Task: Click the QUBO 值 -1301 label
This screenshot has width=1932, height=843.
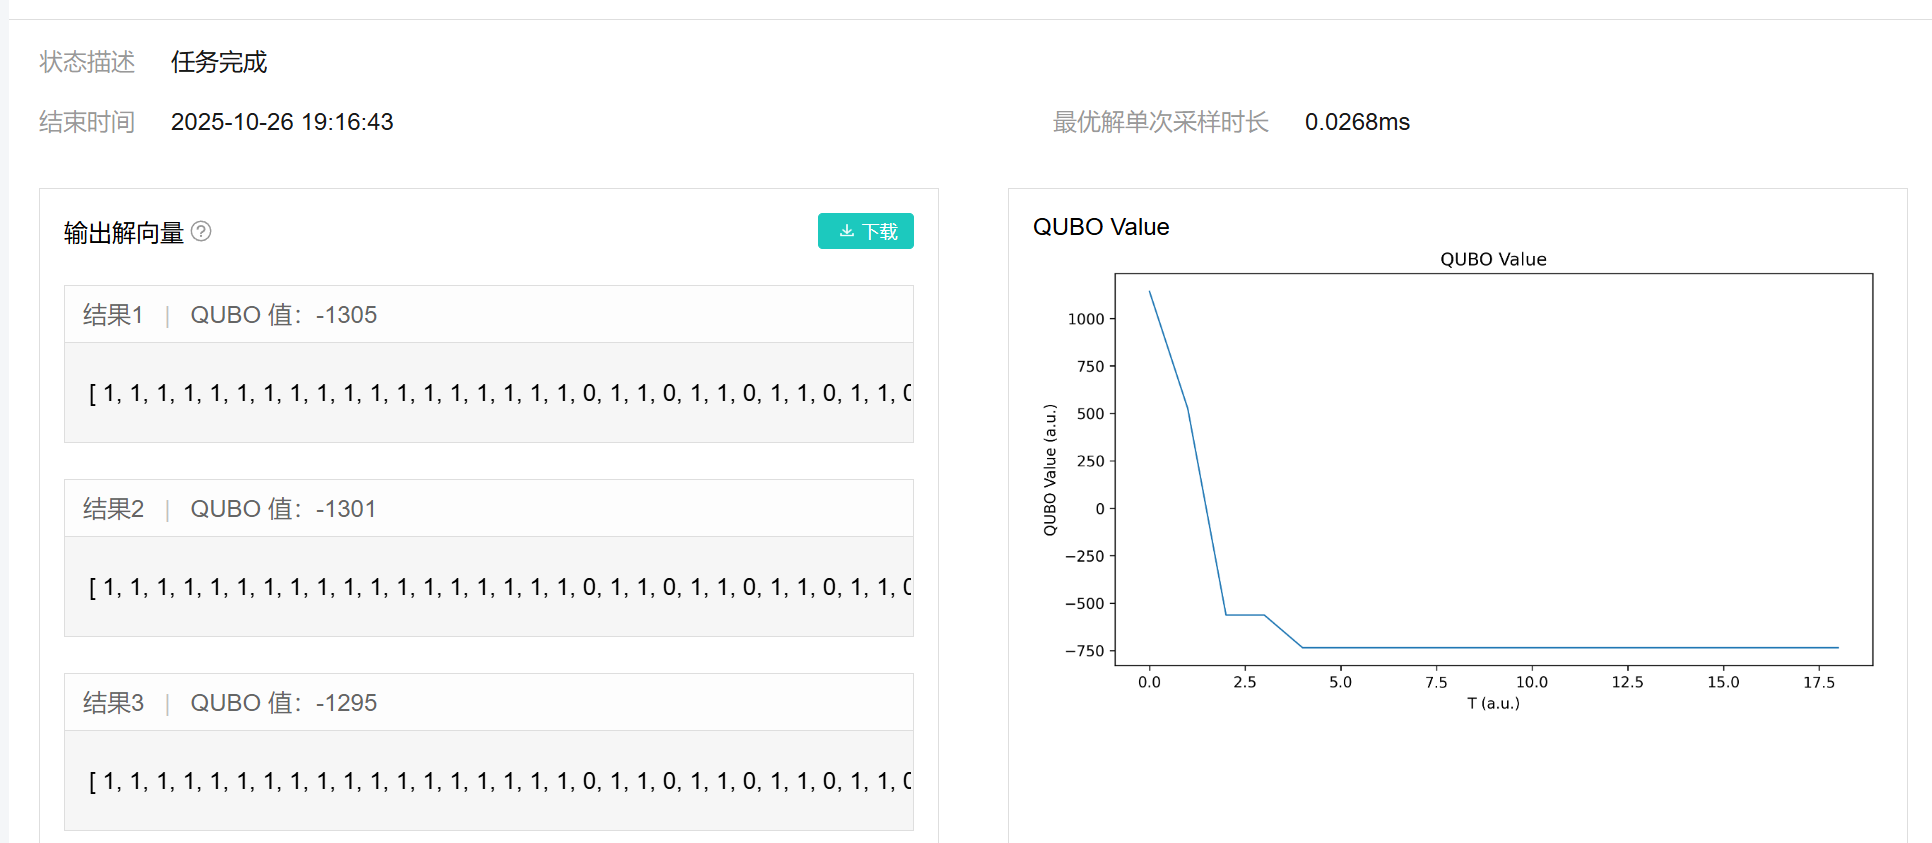Action: pyautogui.click(x=283, y=509)
